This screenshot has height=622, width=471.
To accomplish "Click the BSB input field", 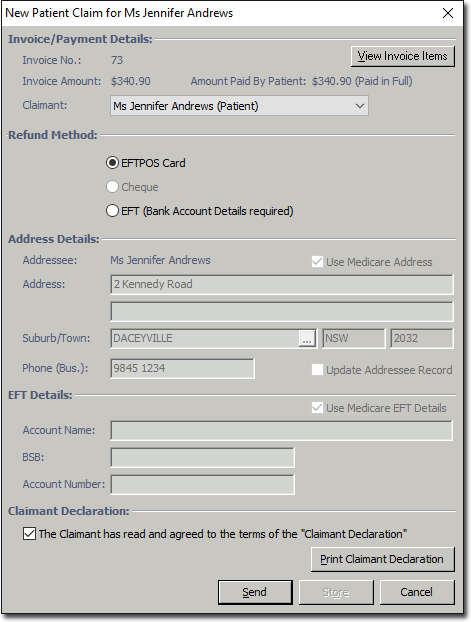I will (202, 457).
